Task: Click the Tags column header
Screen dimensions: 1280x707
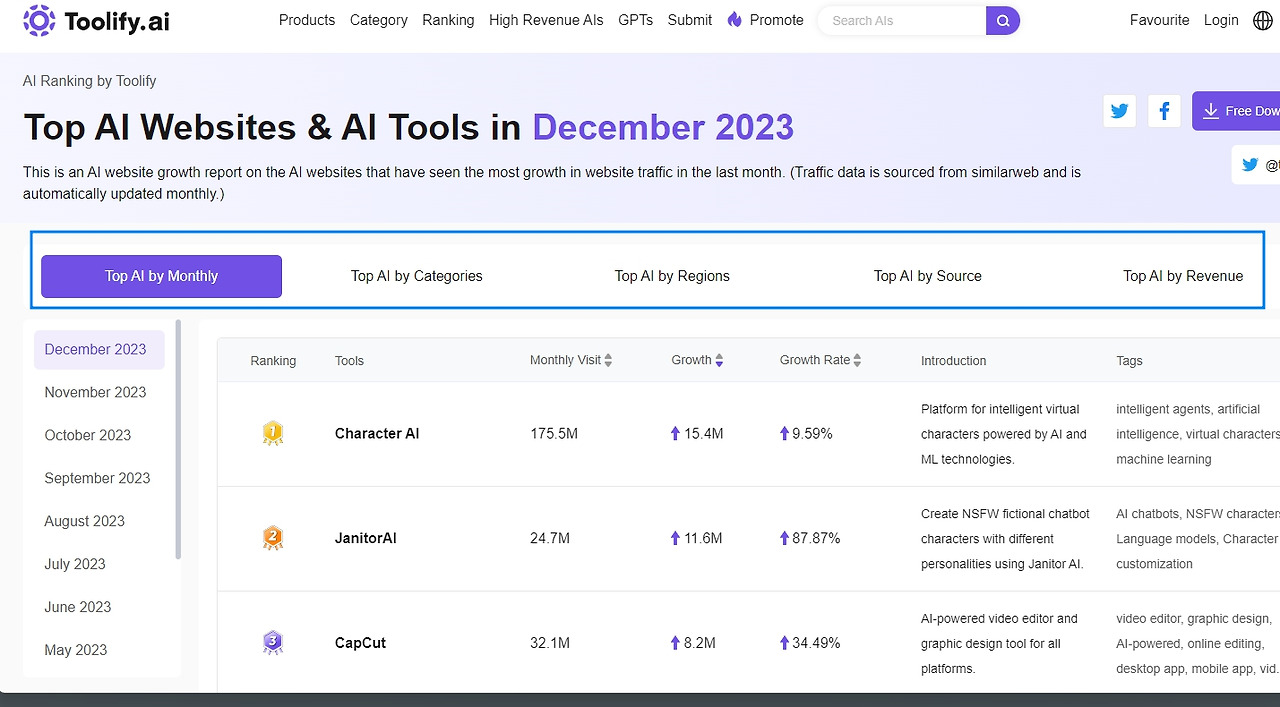Action: coord(1129,361)
